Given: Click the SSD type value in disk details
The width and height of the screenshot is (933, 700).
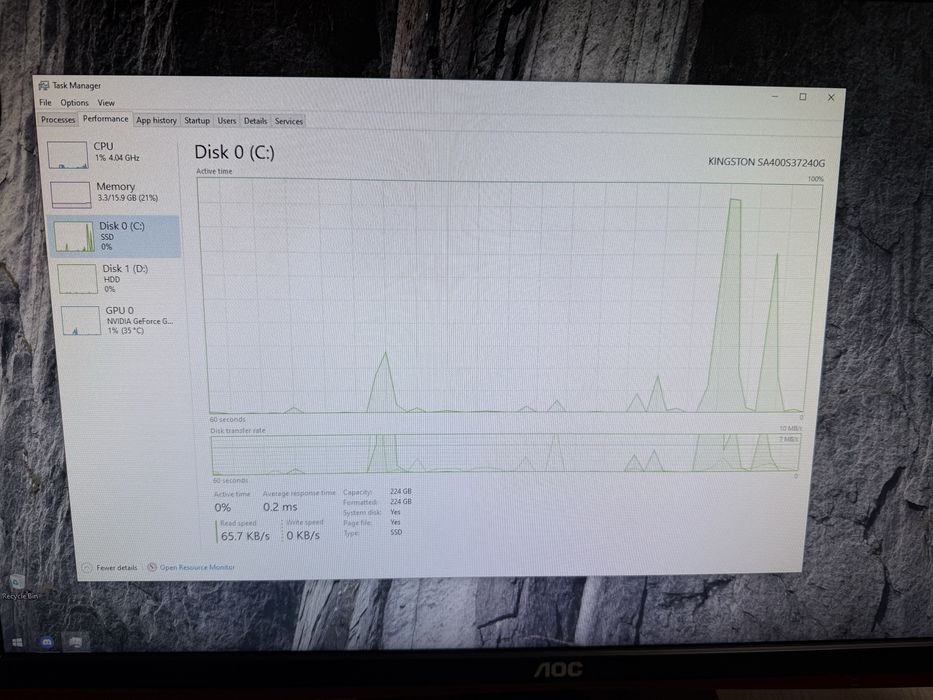Looking at the screenshot, I should click(396, 532).
